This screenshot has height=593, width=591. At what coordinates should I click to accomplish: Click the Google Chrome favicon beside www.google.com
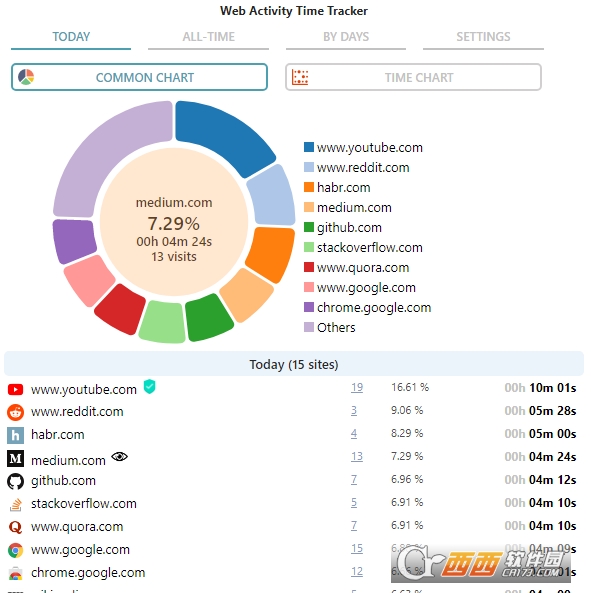[x=16, y=550]
